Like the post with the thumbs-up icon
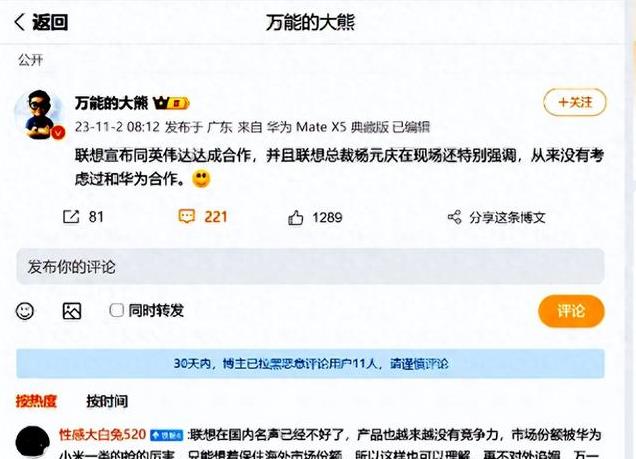Screen dimensions: 636x459 (296, 217)
